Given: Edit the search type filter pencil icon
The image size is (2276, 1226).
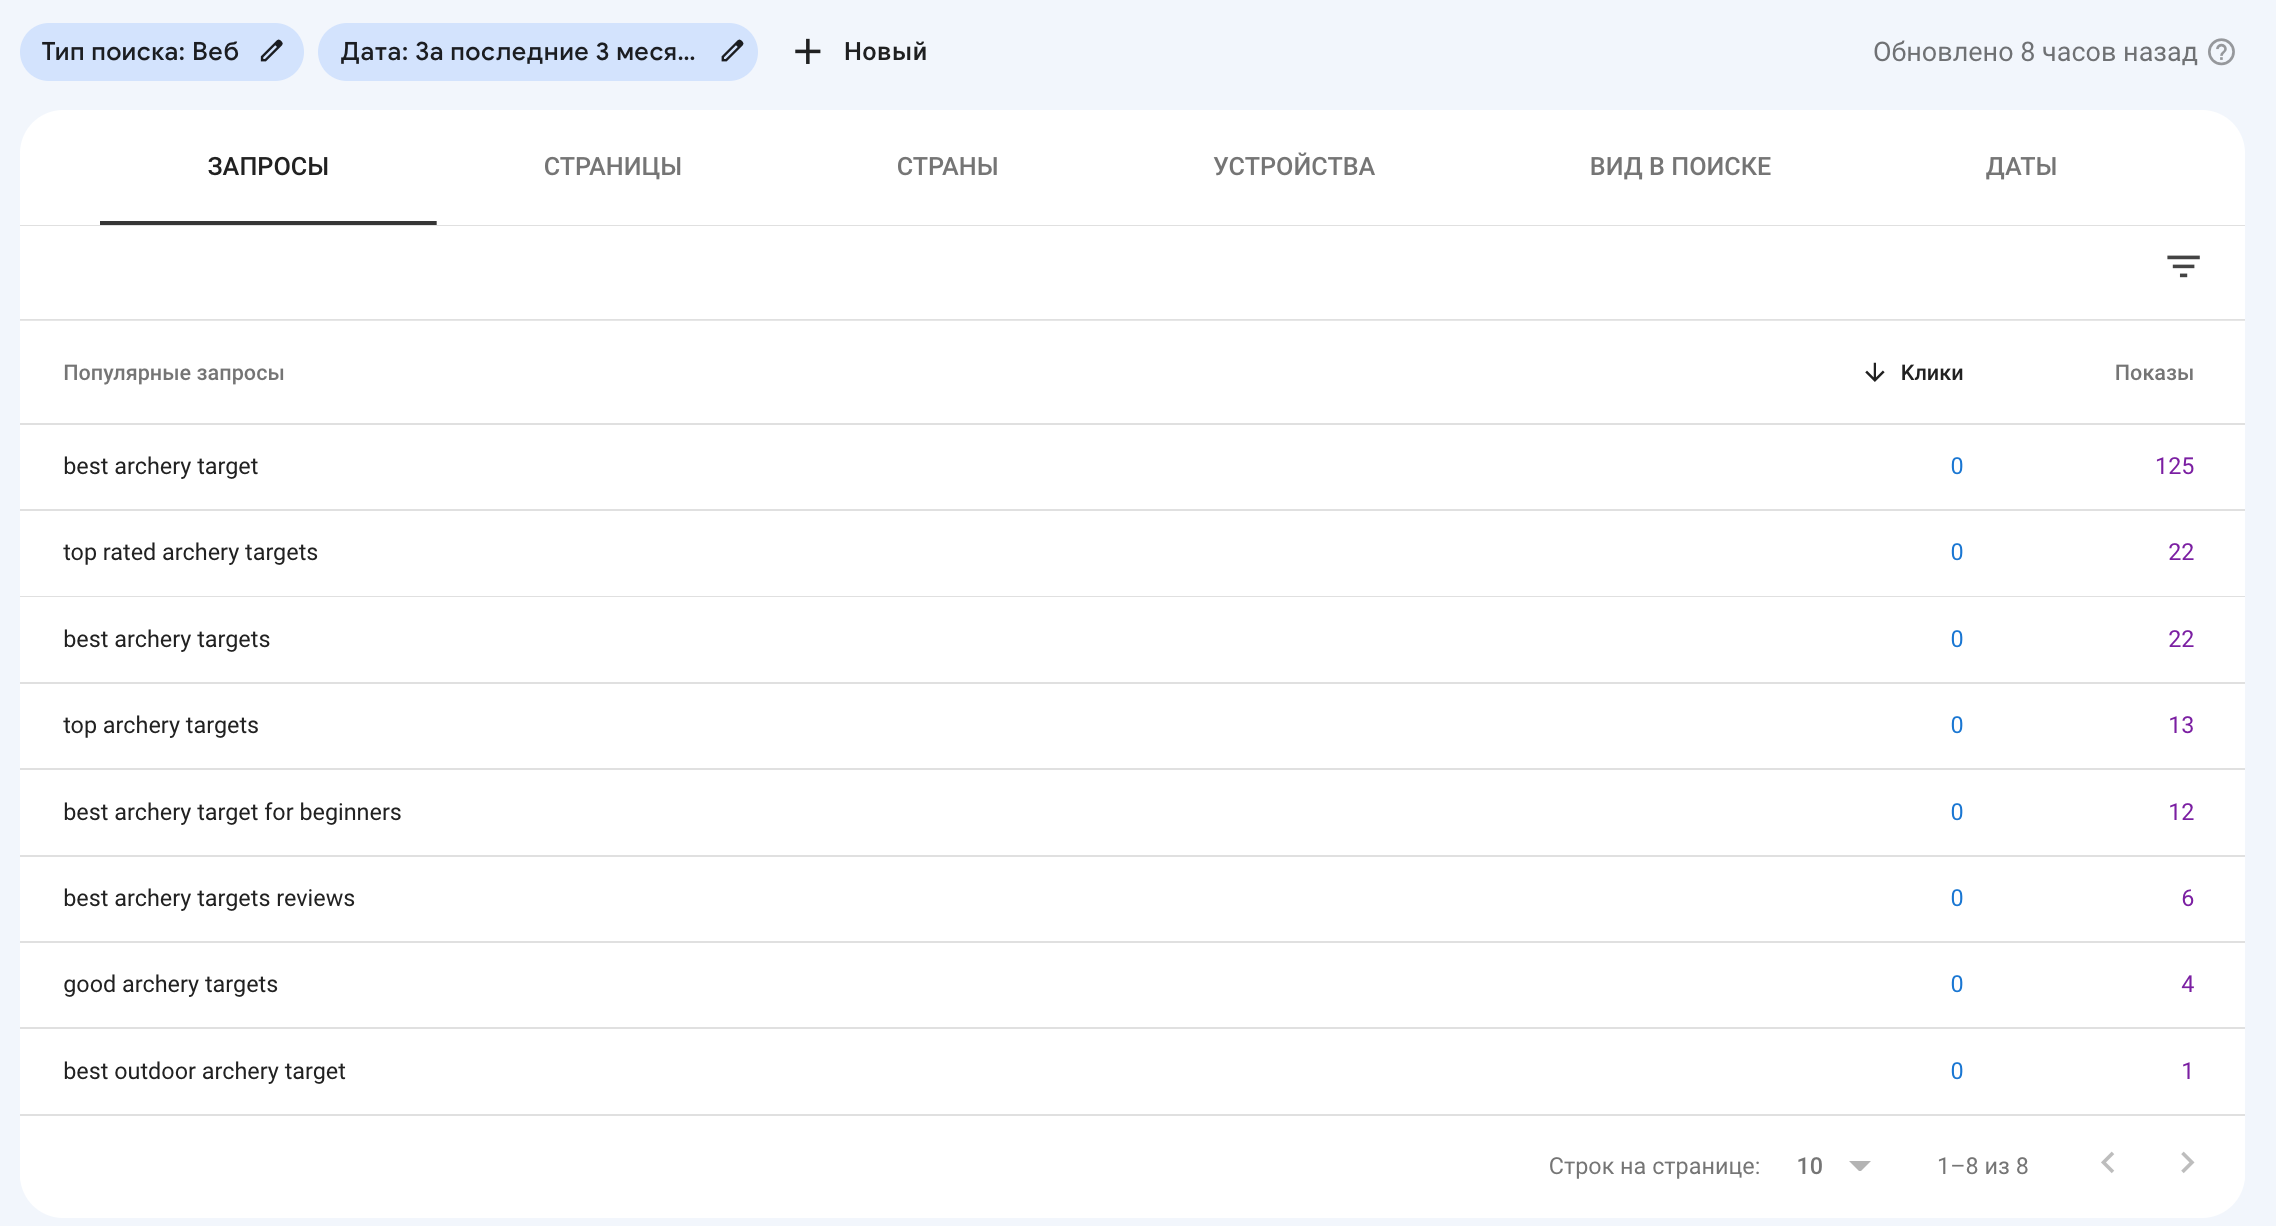Looking at the screenshot, I should (x=271, y=52).
